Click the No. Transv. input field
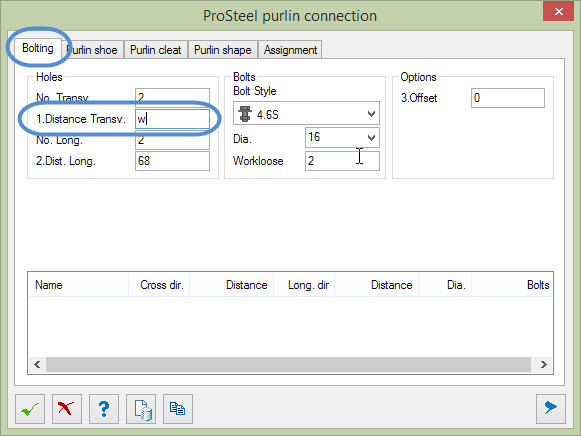 click(172, 97)
